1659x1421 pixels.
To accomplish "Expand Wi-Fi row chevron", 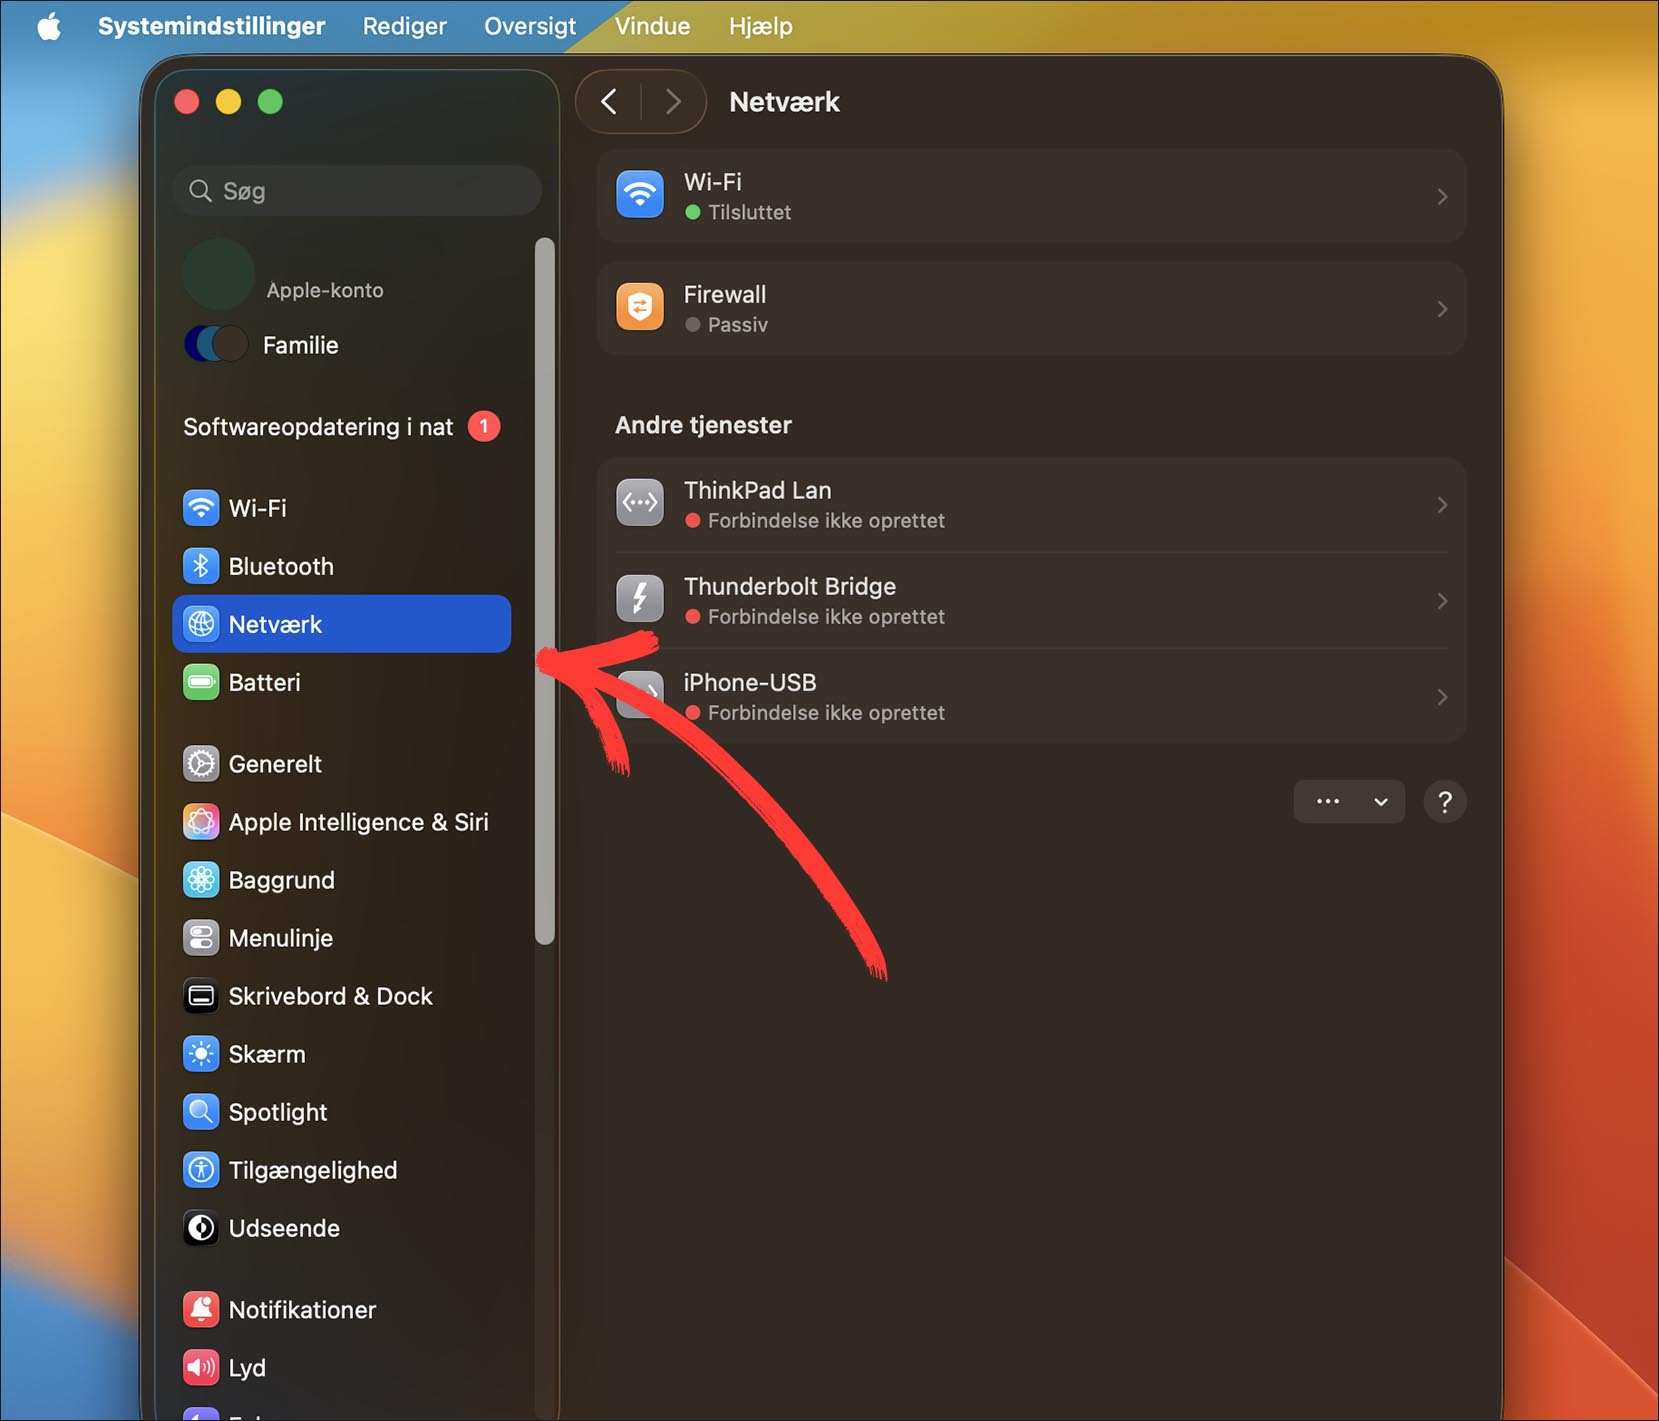I will tap(1442, 196).
